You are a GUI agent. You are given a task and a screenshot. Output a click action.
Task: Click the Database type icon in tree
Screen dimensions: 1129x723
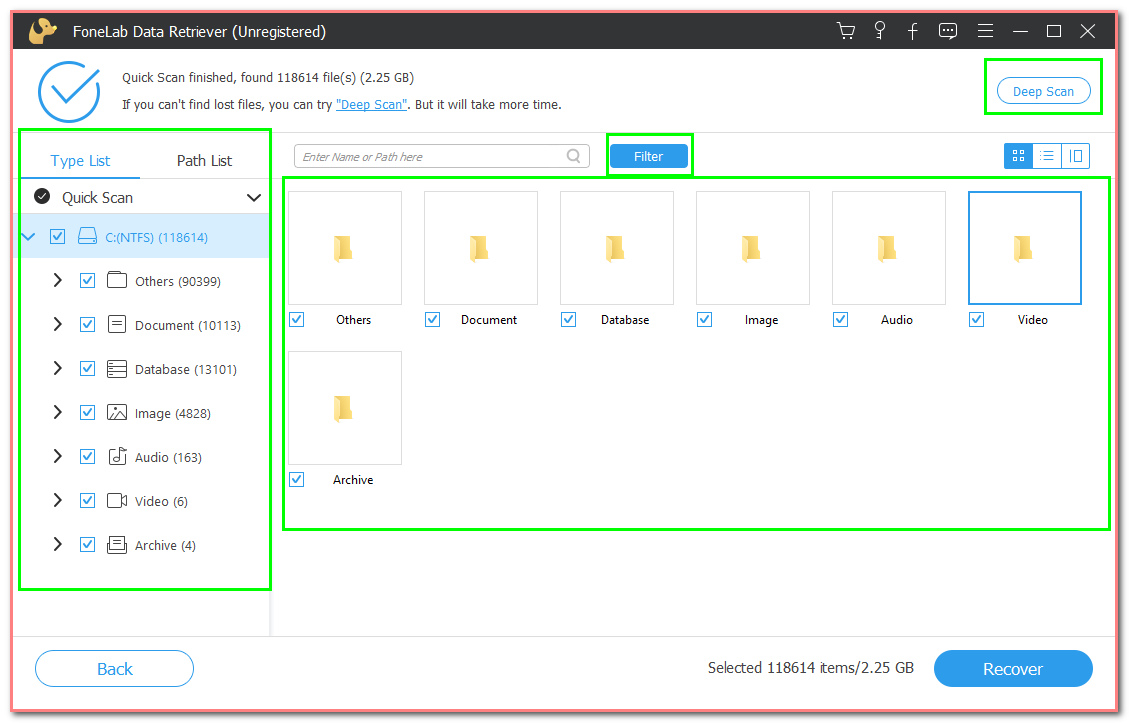(117, 369)
